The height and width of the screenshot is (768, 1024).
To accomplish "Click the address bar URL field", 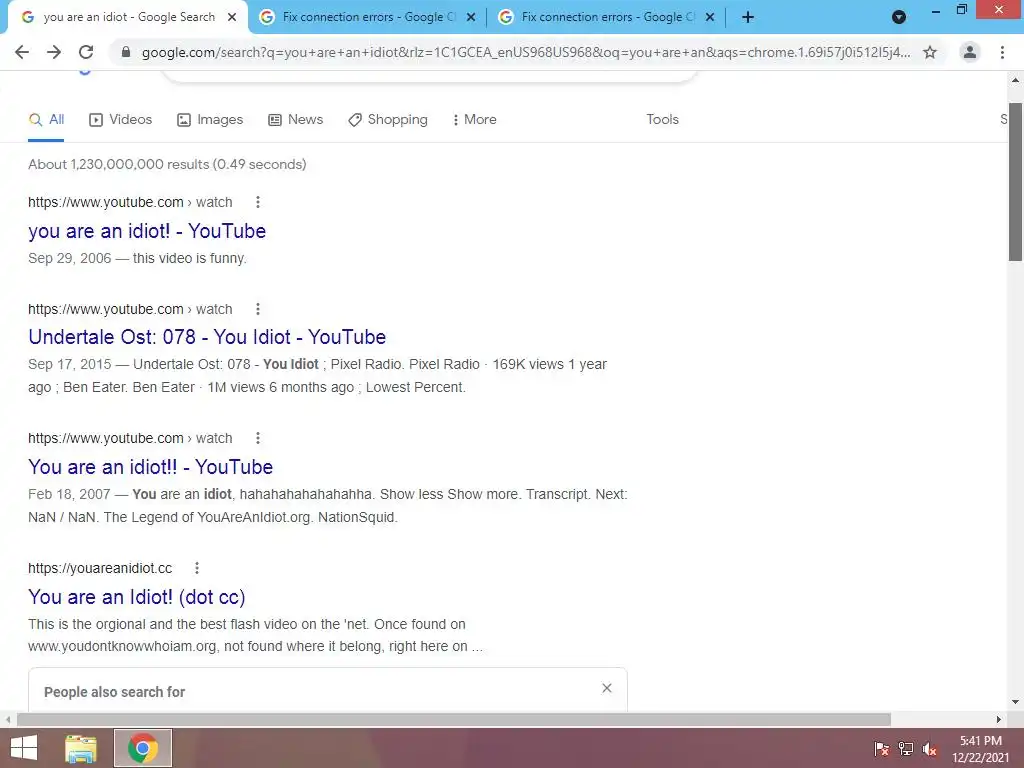I will pyautogui.click(x=526, y=52).
